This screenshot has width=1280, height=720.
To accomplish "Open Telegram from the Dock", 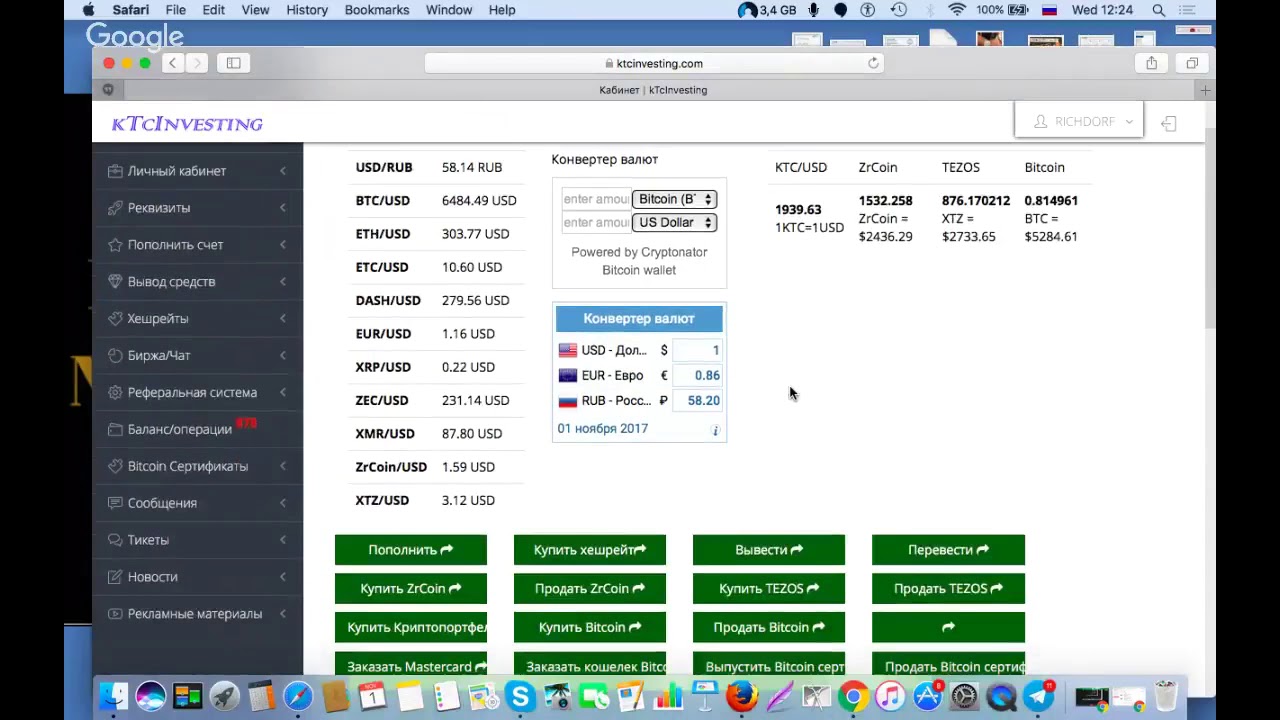I will click(1038, 696).
